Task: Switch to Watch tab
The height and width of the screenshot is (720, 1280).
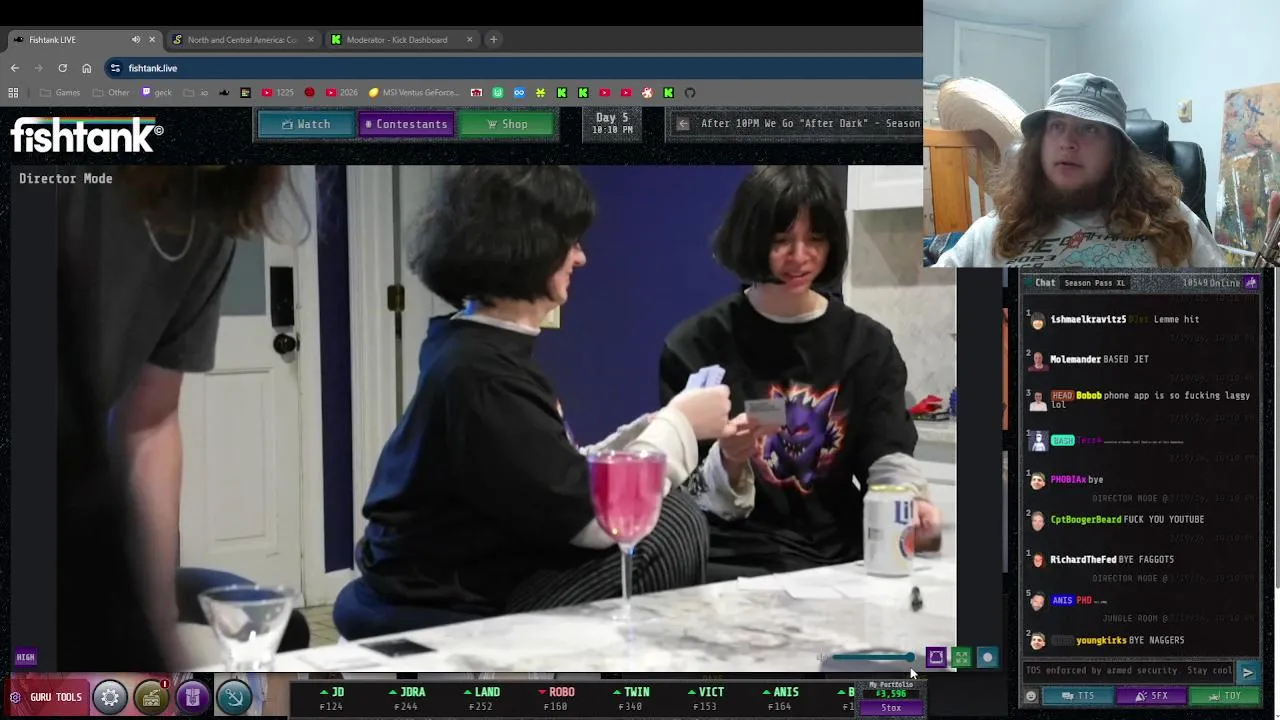Action: click(306, 124)
